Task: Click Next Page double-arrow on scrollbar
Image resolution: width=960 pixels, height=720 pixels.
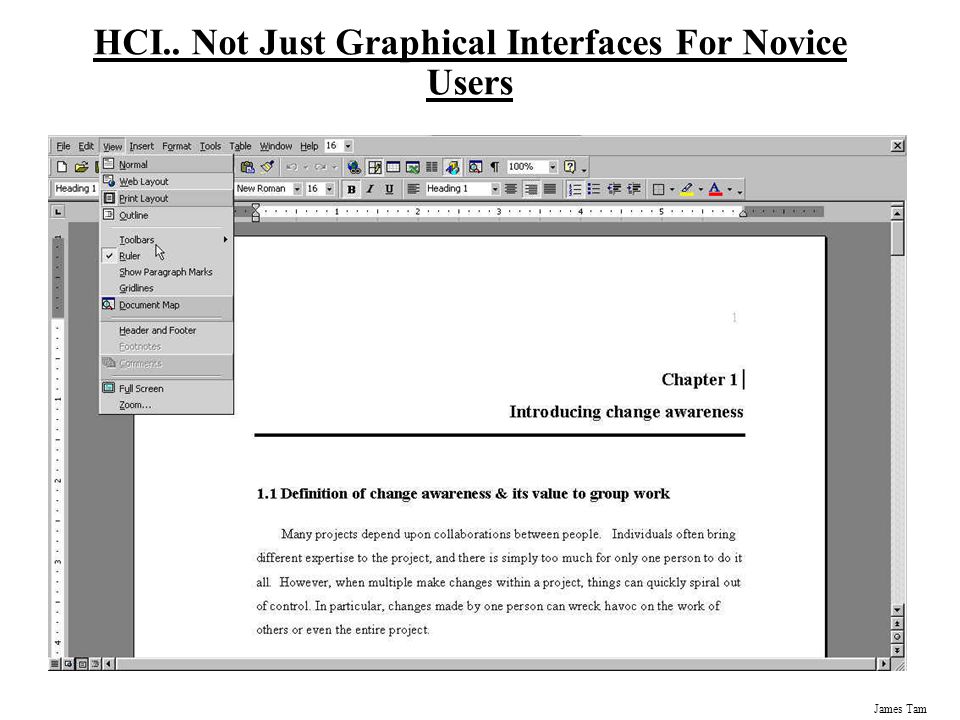Action: tap(897, 650)
